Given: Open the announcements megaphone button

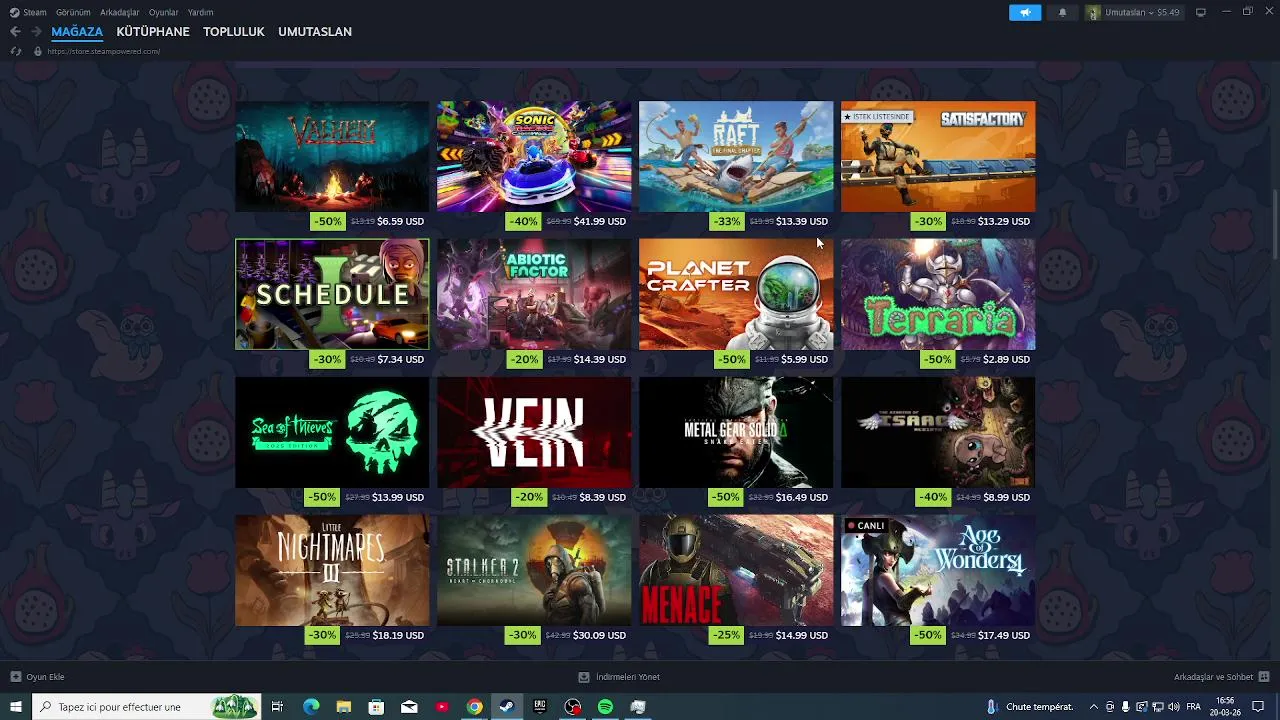Looking at the screenshot, I should (1024, 12).
